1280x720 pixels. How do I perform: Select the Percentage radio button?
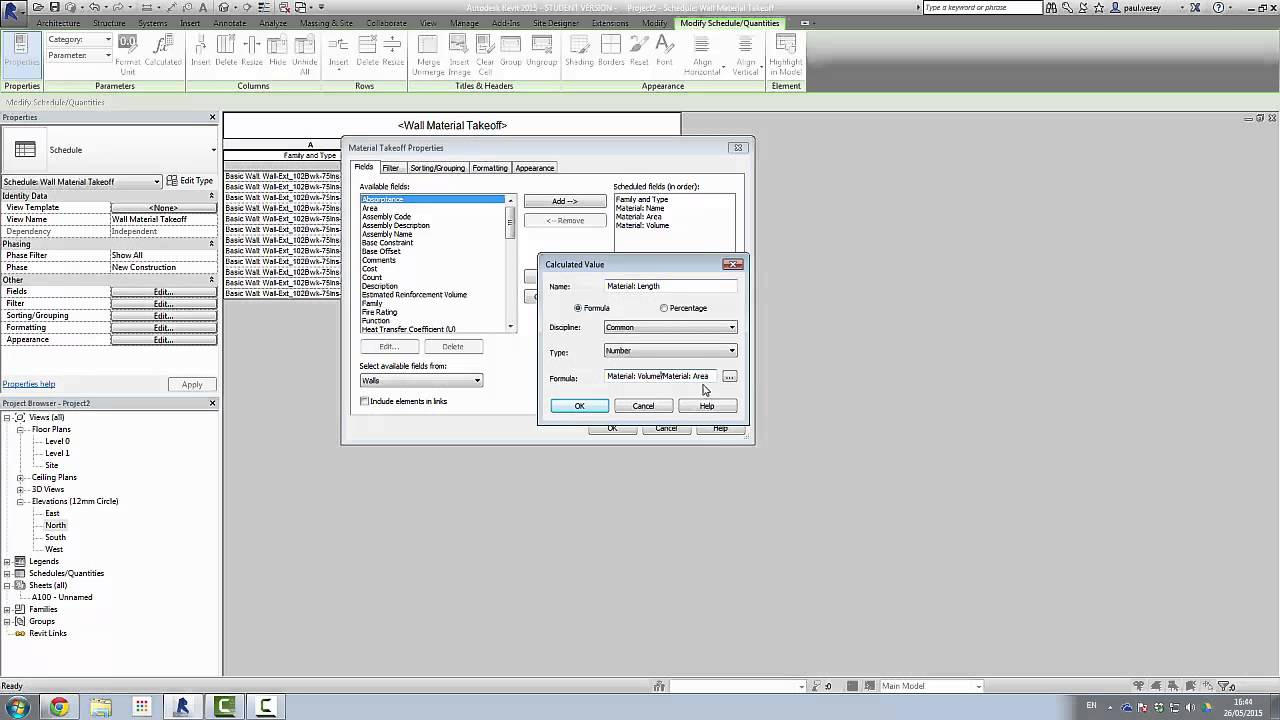[x=664, y=308]
